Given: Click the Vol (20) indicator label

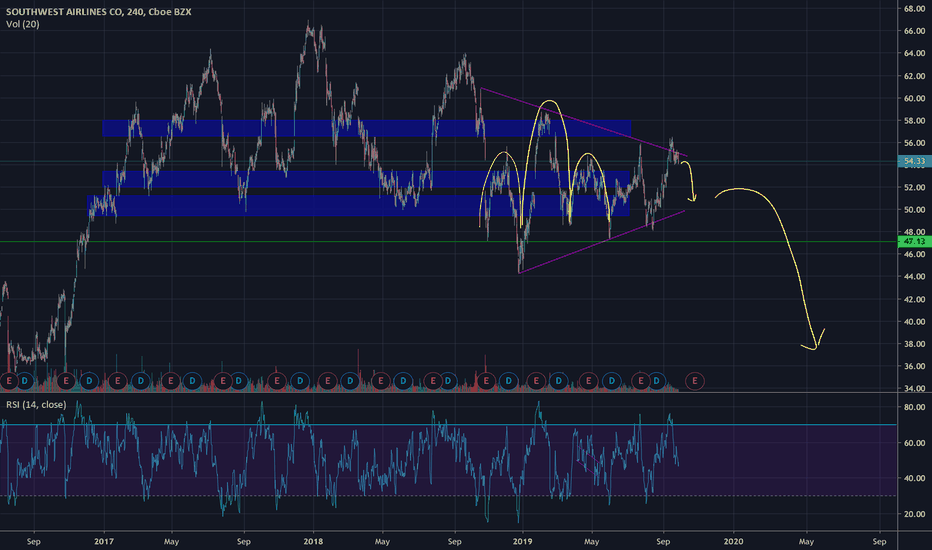Looking at the screenshot, I should point(23,24).
